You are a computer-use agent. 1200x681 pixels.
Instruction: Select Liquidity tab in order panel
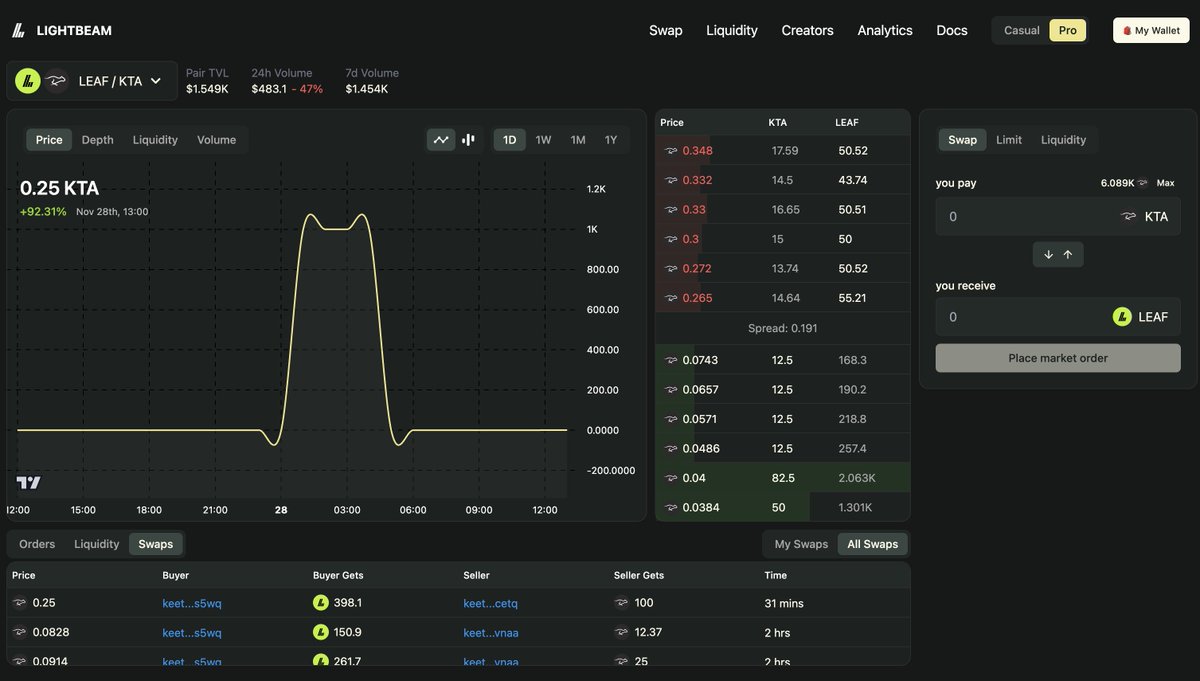(x=1063, y=140)
